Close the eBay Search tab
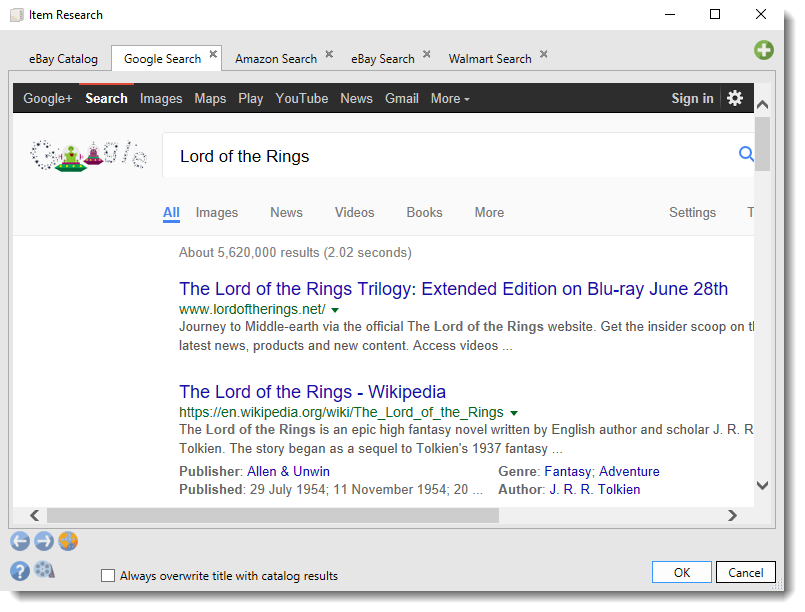The width and height of the screenshot is (805, 612). 427,53
